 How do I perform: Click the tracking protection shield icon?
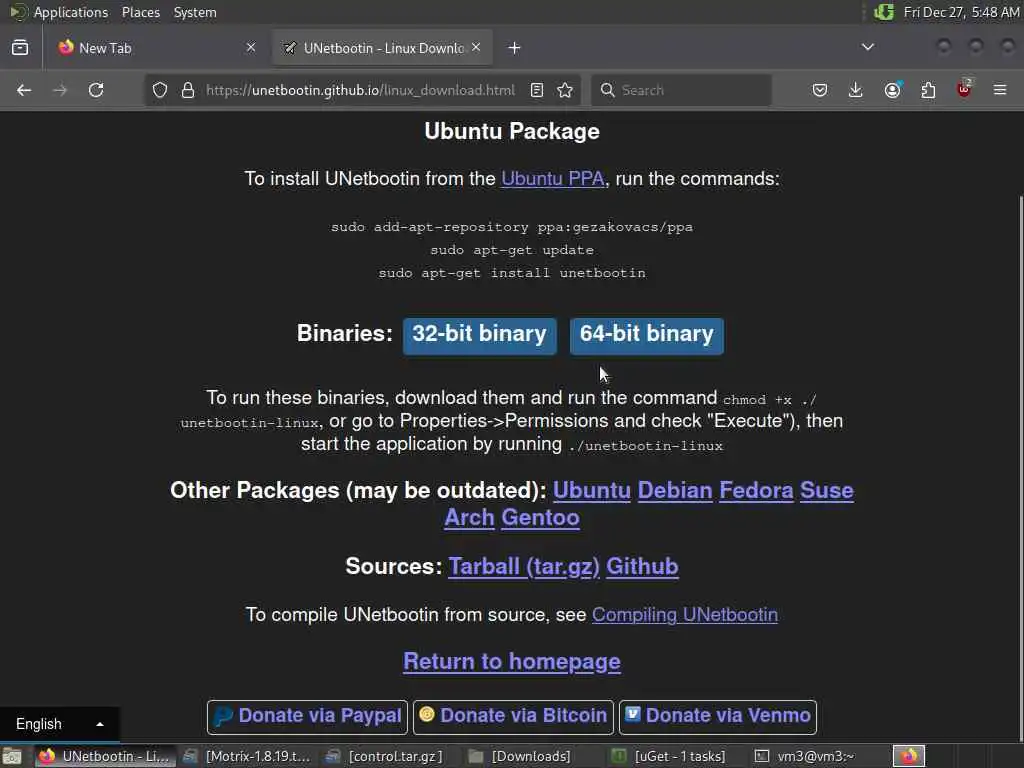(160, 90)
